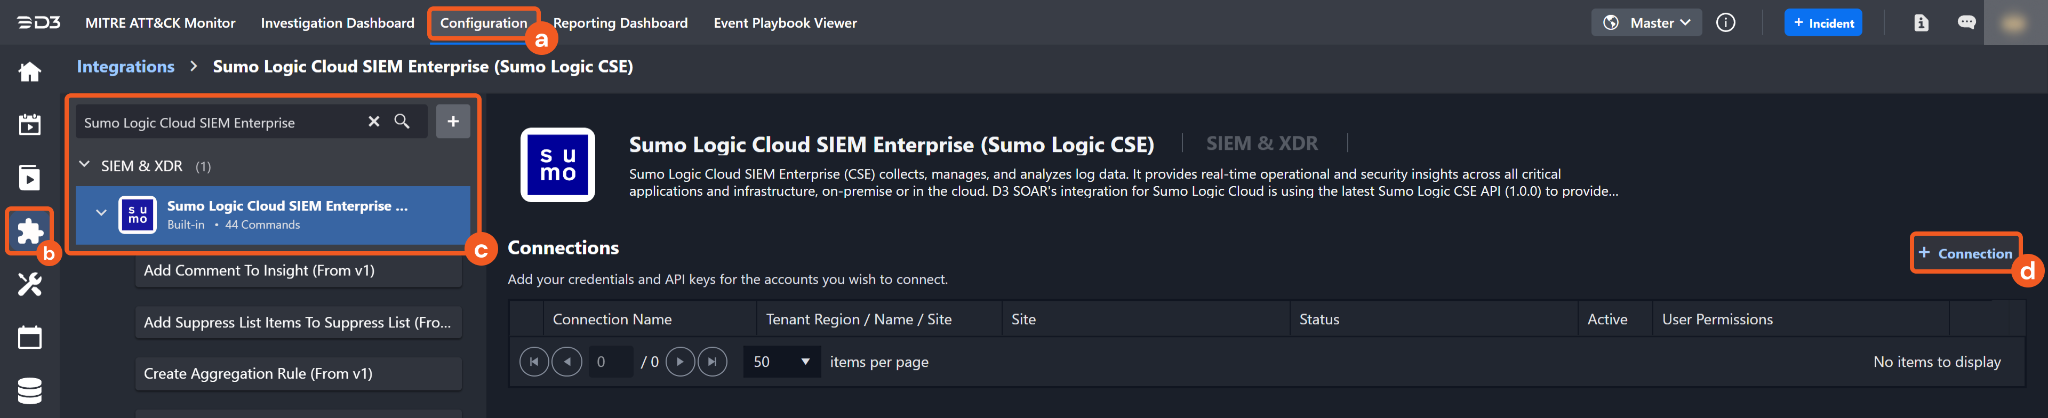This screenshot has width=2048, height=418.
Task: Click the database stack sidebar icon
Action: [30, 391]
